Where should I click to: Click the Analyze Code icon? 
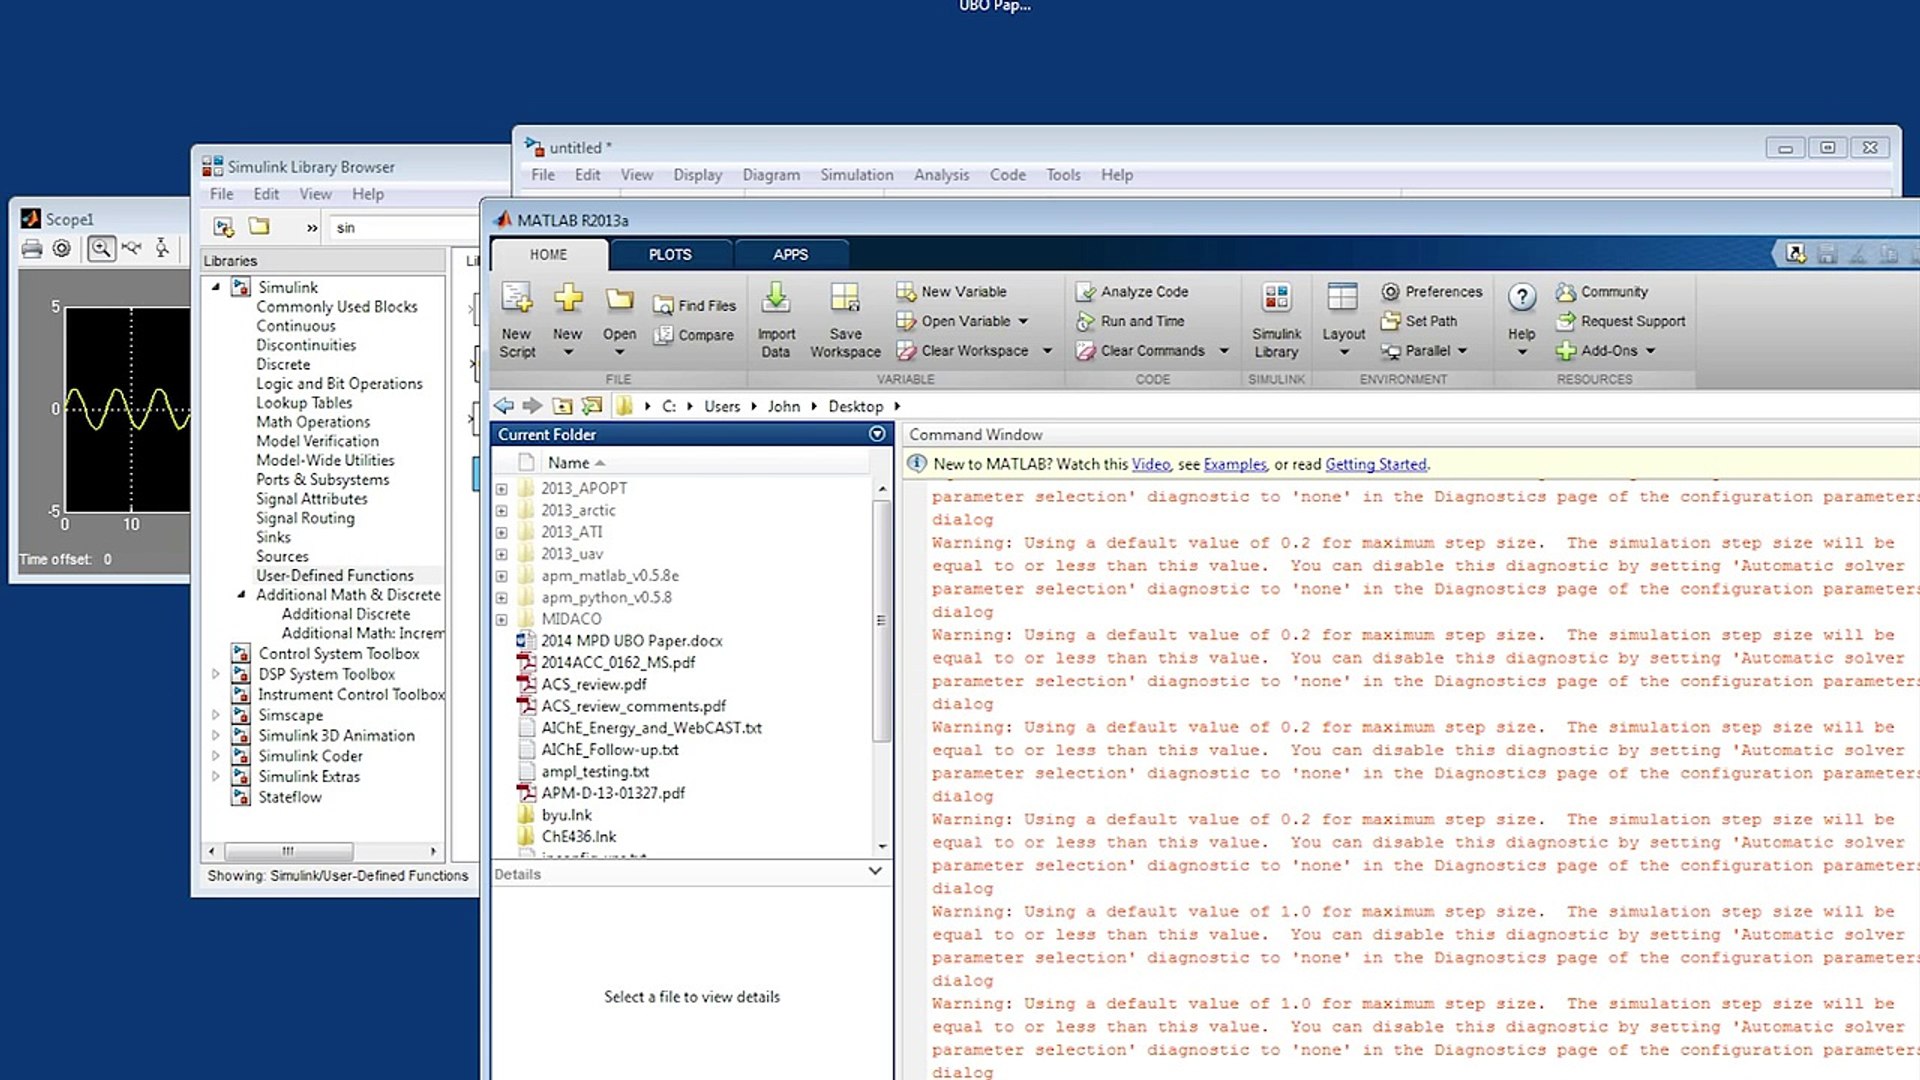click(1086, 292)
